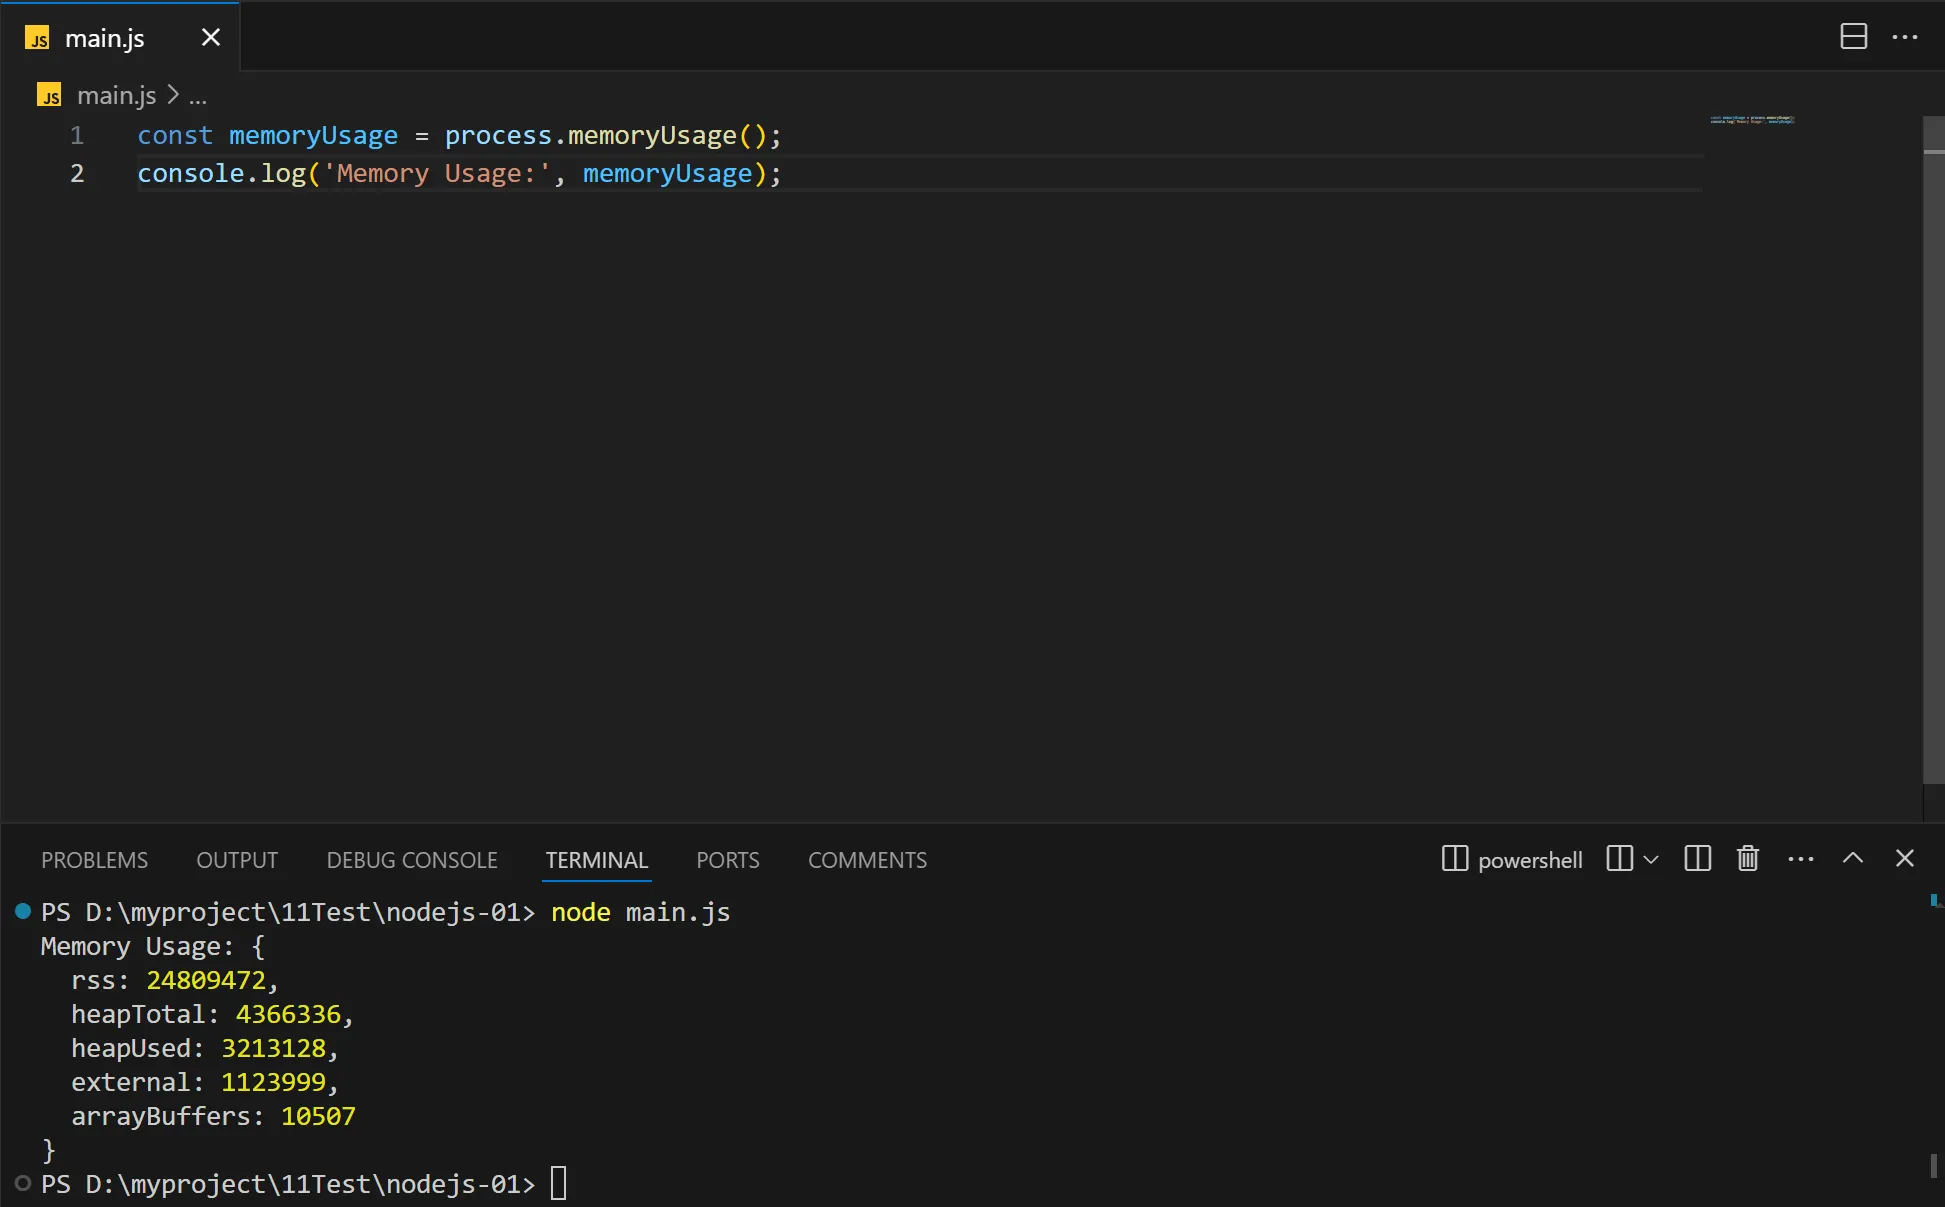Screen dimensions: 1945x1207
Task: Click the new terminal split-pane icon
Action: 1619,859
